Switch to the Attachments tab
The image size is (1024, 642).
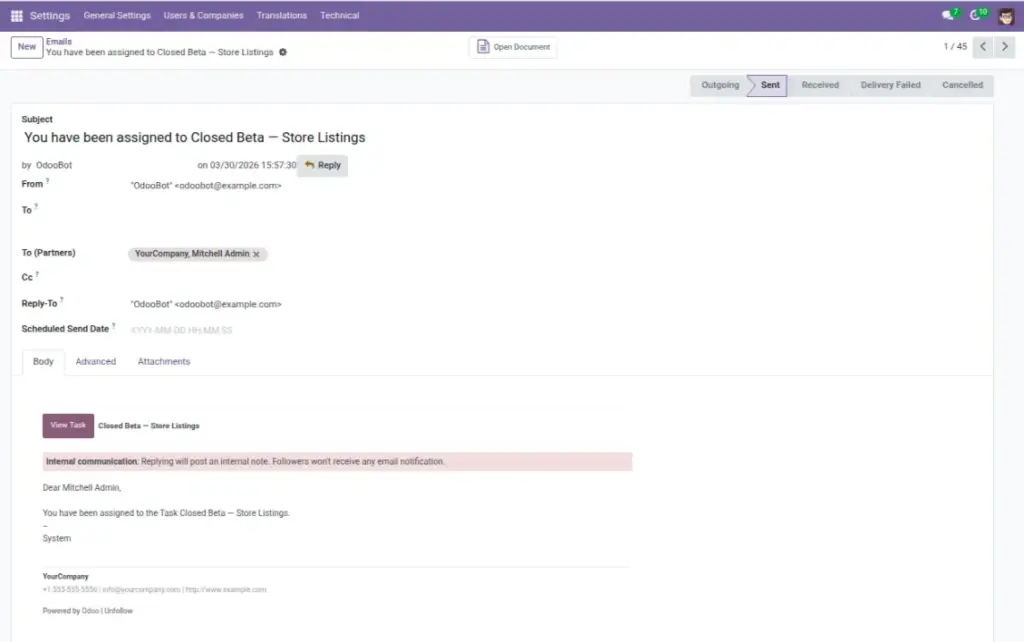(x=164, y=362)
